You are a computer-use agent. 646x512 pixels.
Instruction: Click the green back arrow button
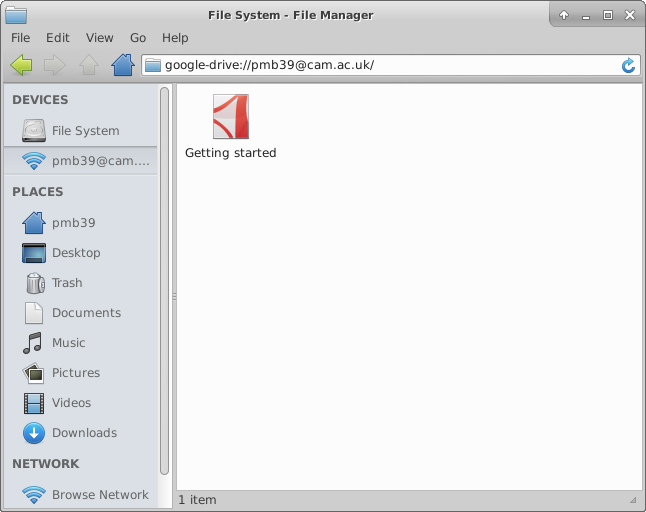click(x=21, y=65)
